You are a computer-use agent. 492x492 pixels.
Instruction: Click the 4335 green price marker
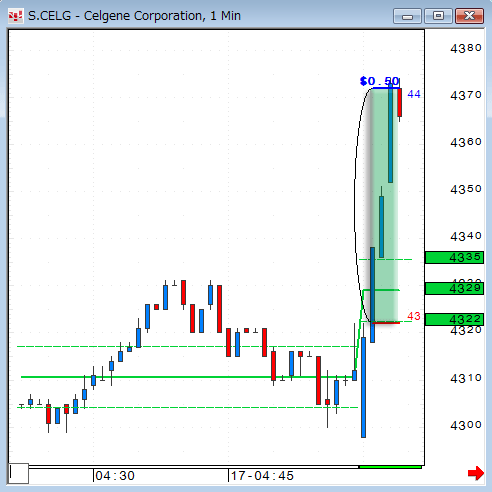pos(454,257)
